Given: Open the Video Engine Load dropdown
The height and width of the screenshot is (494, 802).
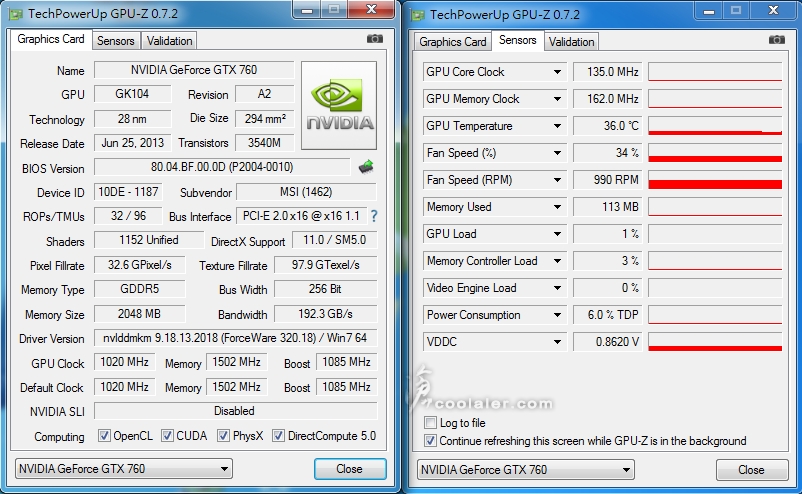Looking at the screenshot, I should (x=558, y=288).
